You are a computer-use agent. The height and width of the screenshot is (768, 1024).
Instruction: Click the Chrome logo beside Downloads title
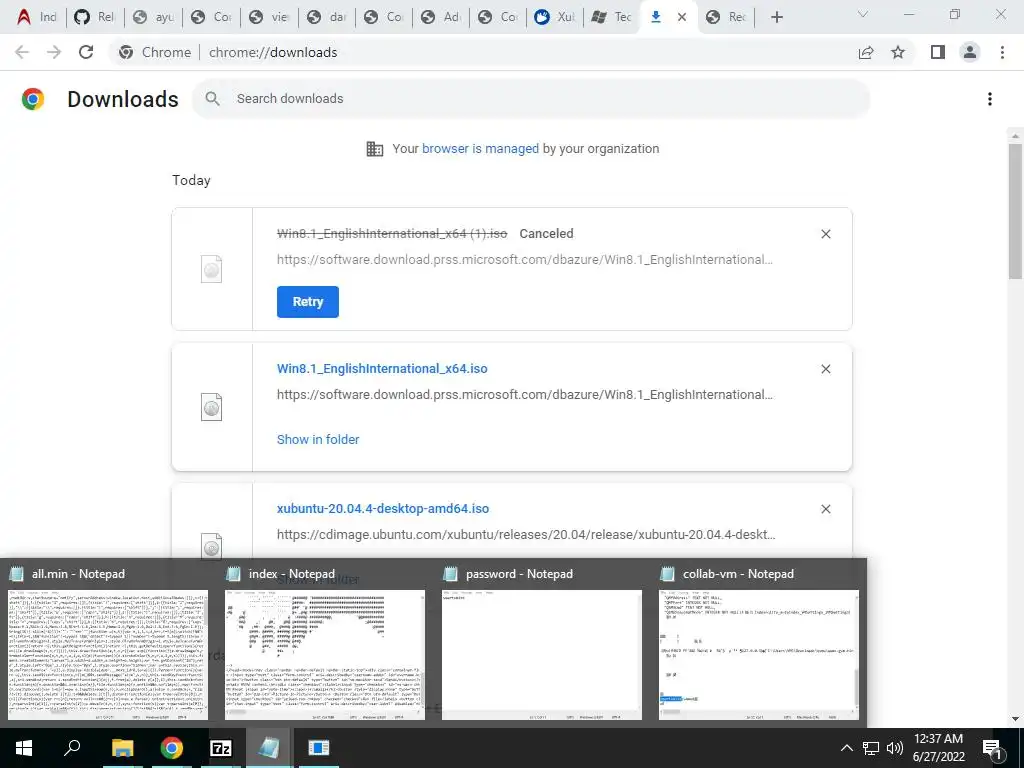pos(33,99)
